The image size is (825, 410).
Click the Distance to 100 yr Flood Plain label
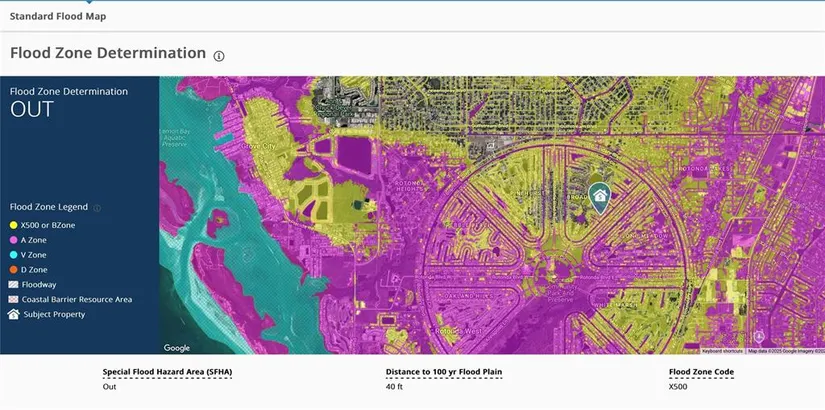tap(443, 372)
